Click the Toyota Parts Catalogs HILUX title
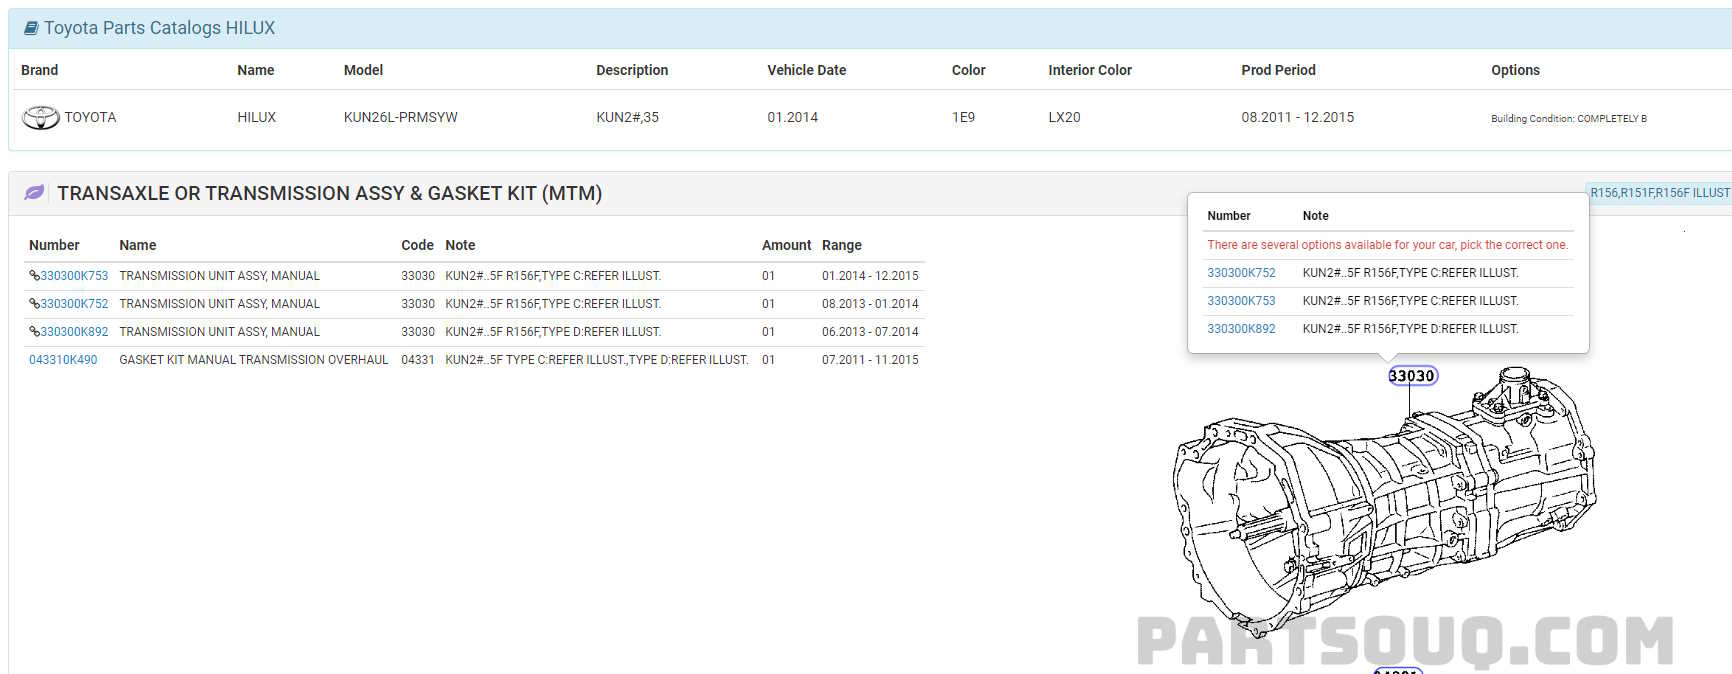The height and width of the screenshot is (674, 1732). point(159,28)
